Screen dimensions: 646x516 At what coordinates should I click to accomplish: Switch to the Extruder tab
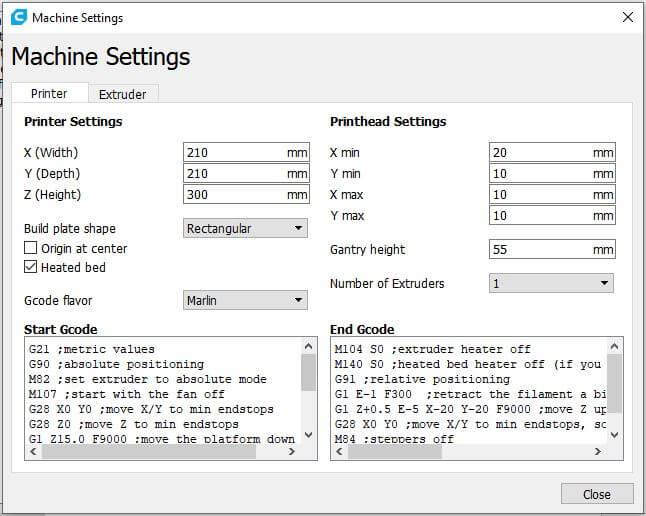pyautogui.click(x=122, y=94)
